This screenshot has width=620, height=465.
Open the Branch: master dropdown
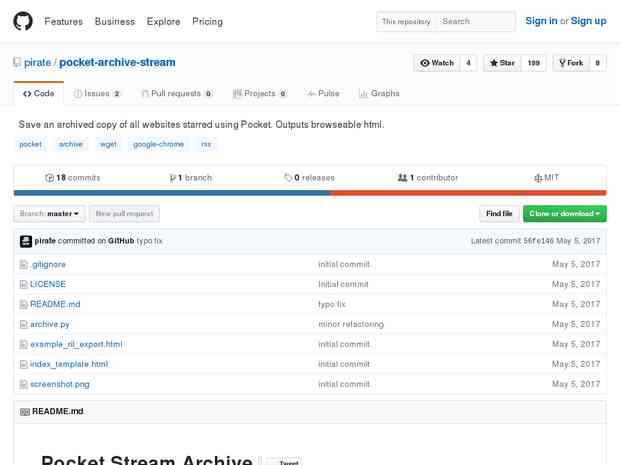tap(49, 214)
